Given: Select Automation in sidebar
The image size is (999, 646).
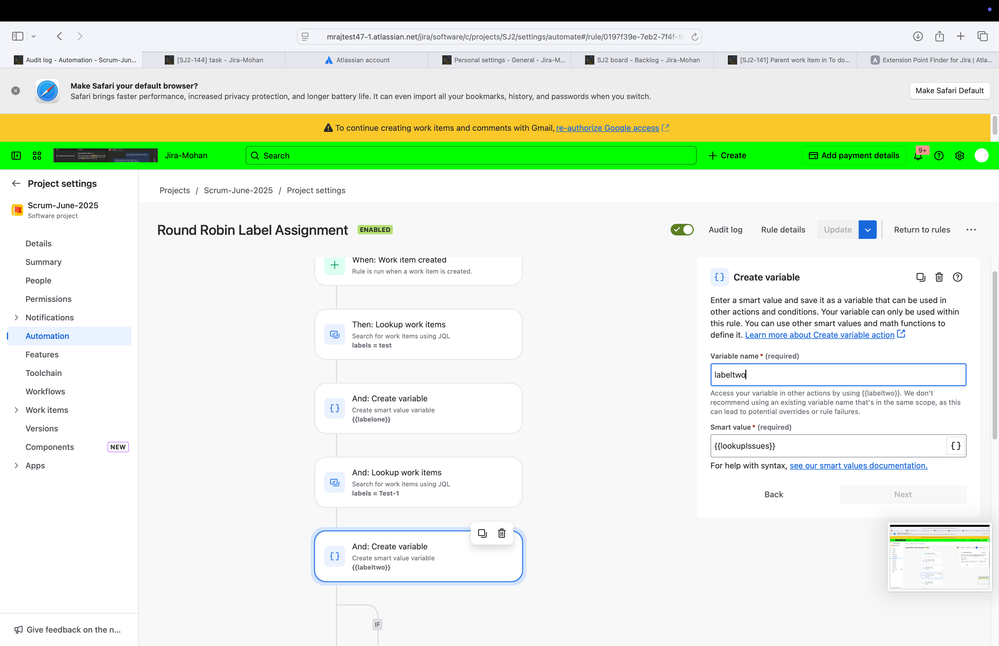Looking at the screenshot, I should pos(47,336).
